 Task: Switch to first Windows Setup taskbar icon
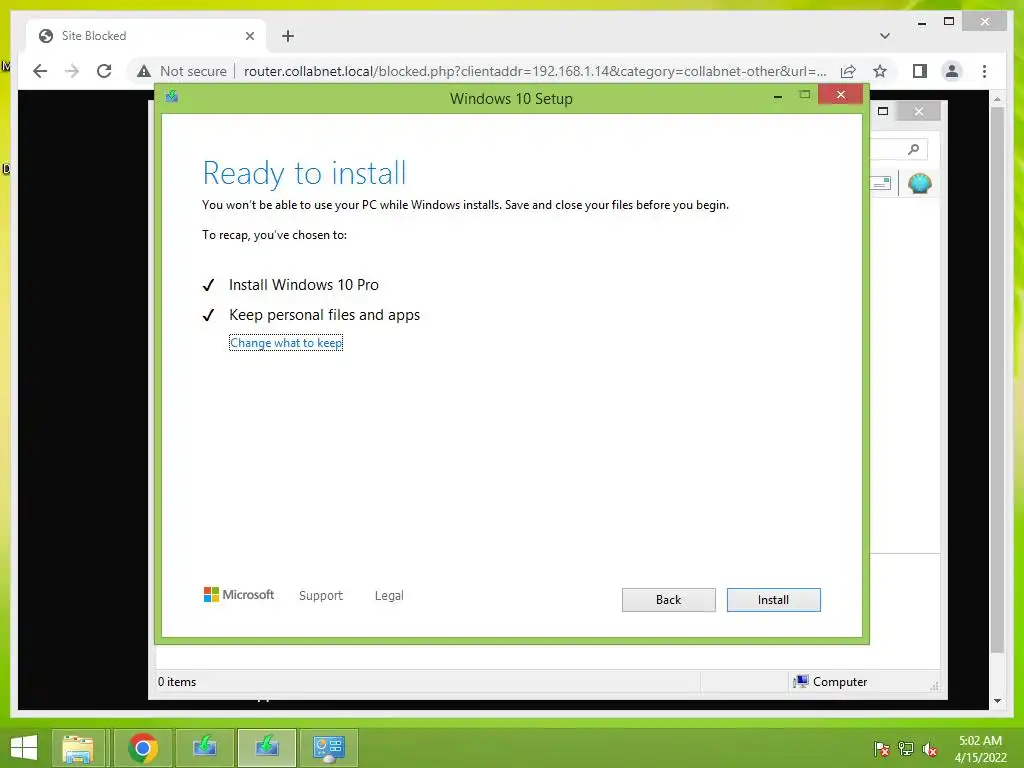click(204, 748)
